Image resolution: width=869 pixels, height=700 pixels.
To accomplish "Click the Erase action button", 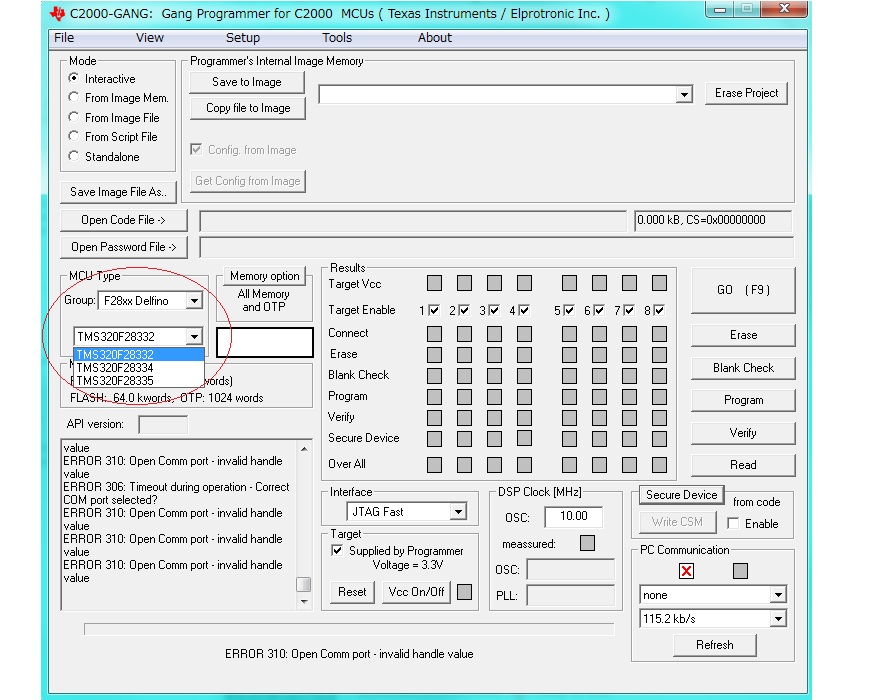I will (743, 335).
